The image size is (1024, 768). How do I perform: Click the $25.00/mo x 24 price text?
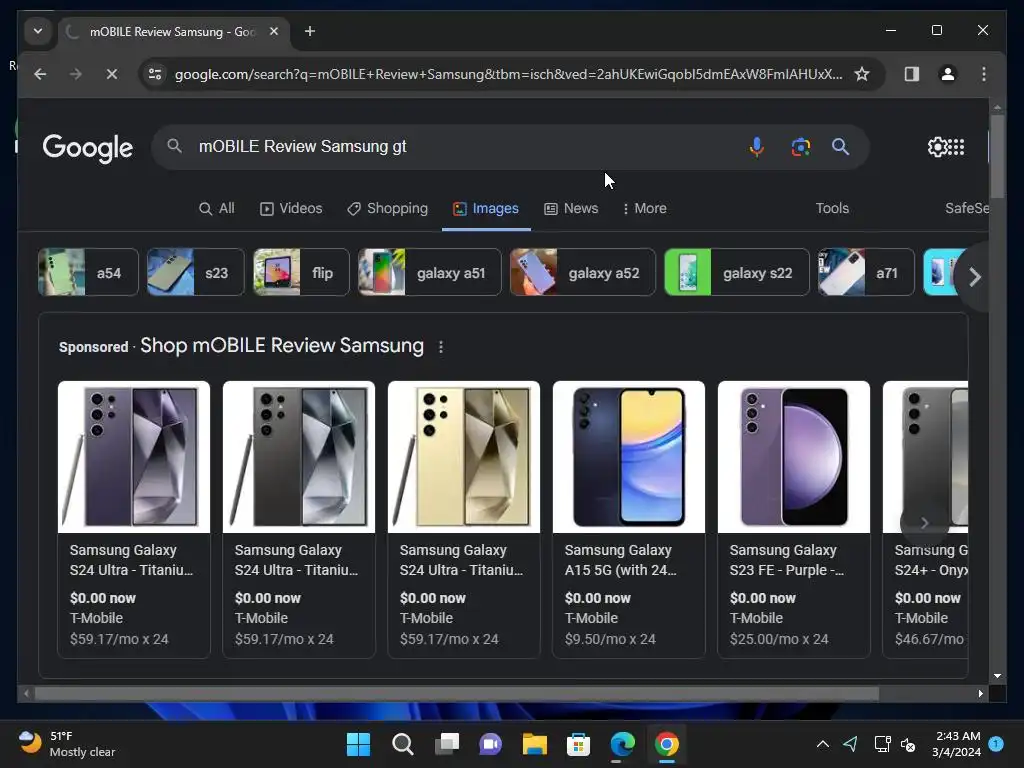coord(779,639)
